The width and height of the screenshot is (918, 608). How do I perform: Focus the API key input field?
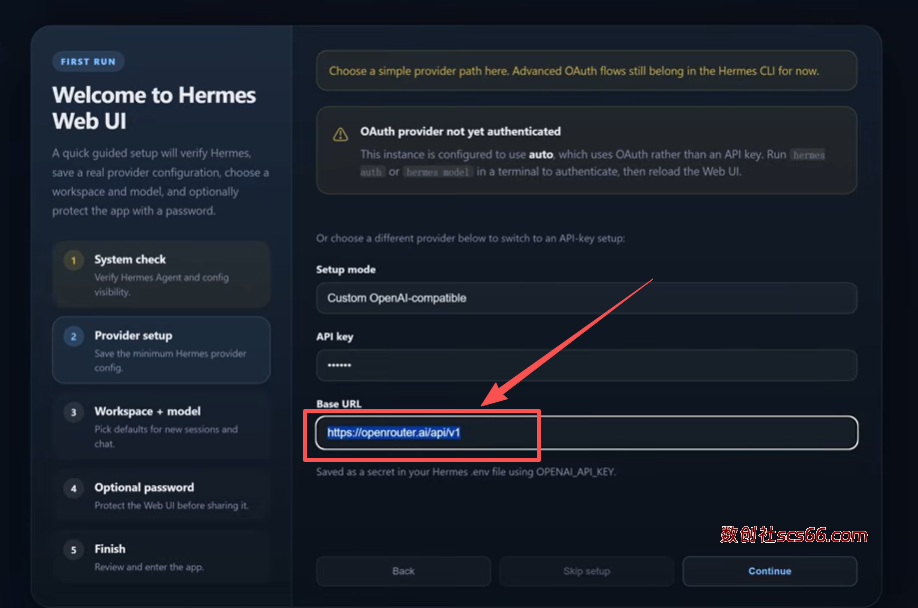pos(586,365)
